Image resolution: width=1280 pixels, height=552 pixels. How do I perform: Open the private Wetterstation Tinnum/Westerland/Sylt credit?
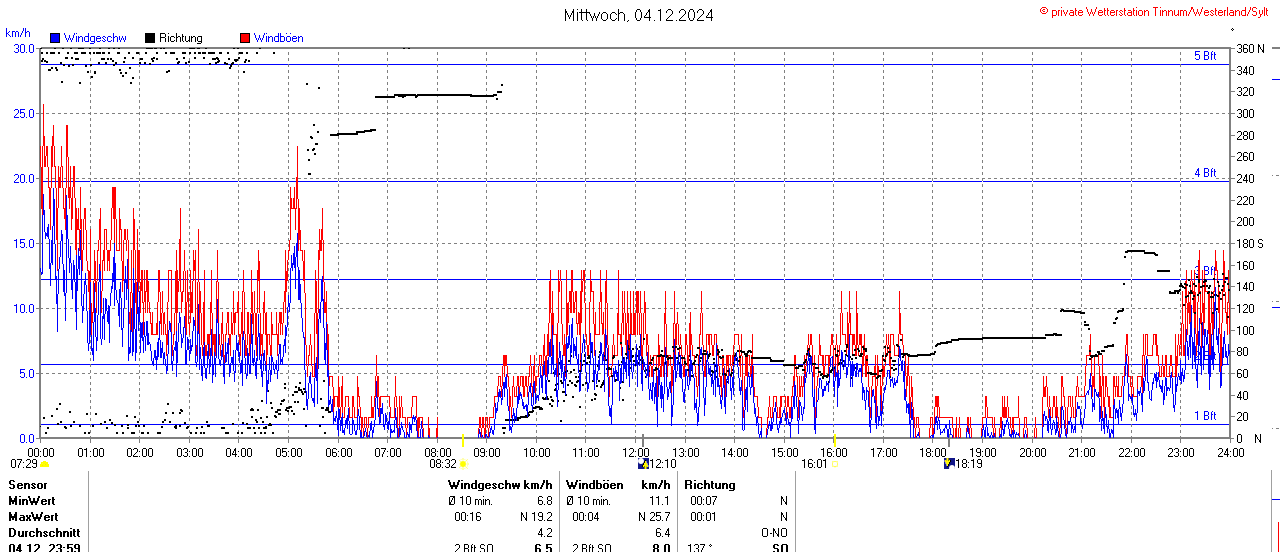1154,11
